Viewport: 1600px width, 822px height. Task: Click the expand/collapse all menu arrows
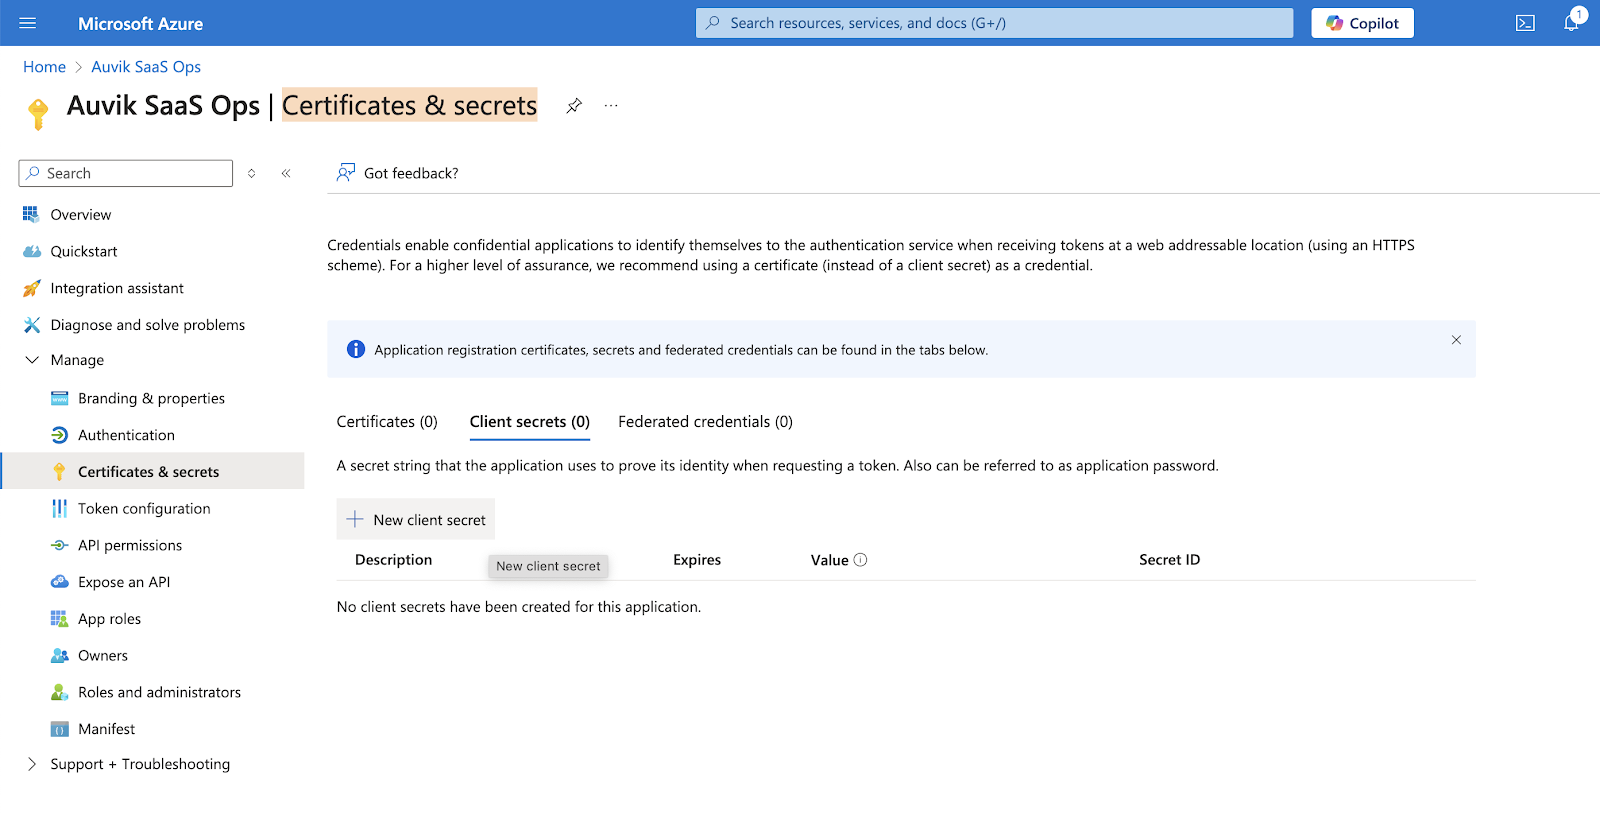[x=252, y=173]
